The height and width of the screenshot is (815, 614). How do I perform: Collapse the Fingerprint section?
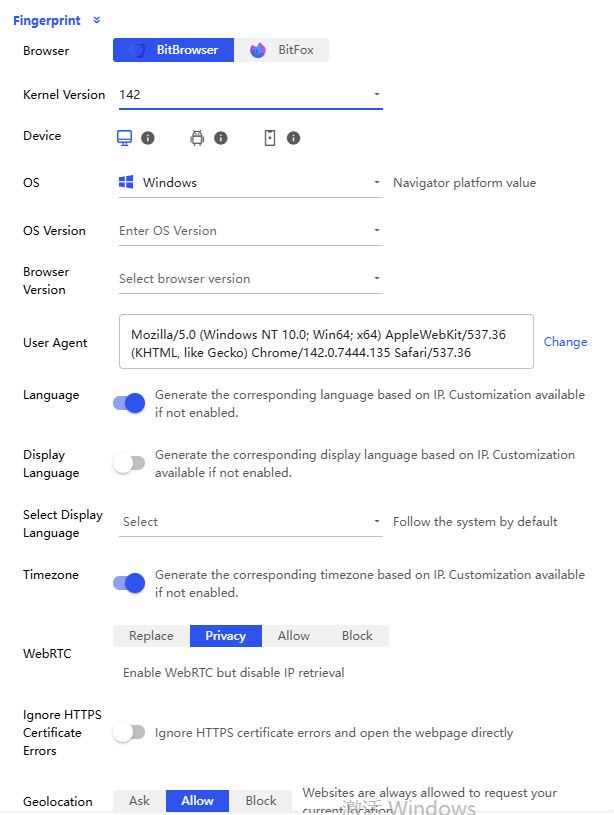95,19
